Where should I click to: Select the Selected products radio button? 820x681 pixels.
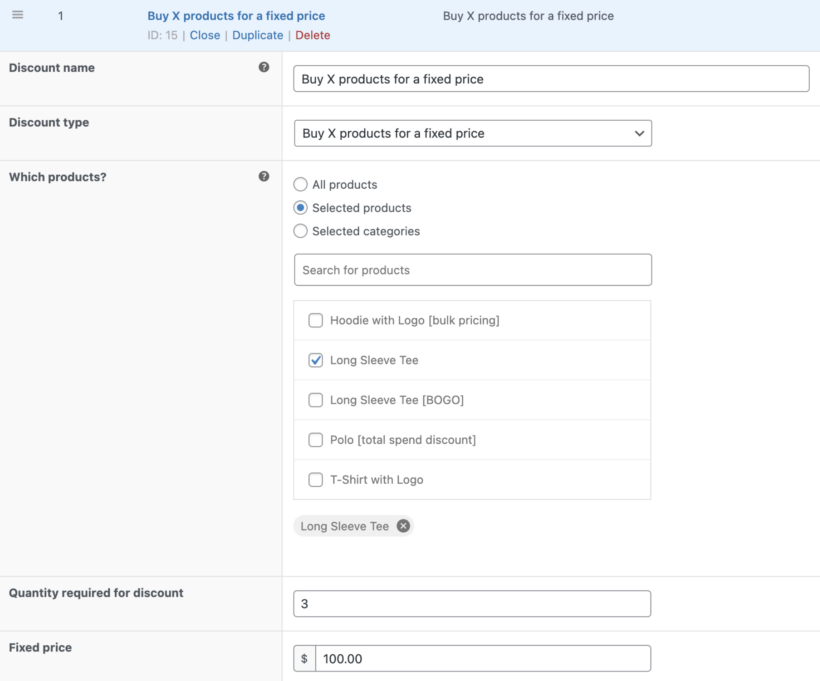pyautogui.click(x=300, y=207)
